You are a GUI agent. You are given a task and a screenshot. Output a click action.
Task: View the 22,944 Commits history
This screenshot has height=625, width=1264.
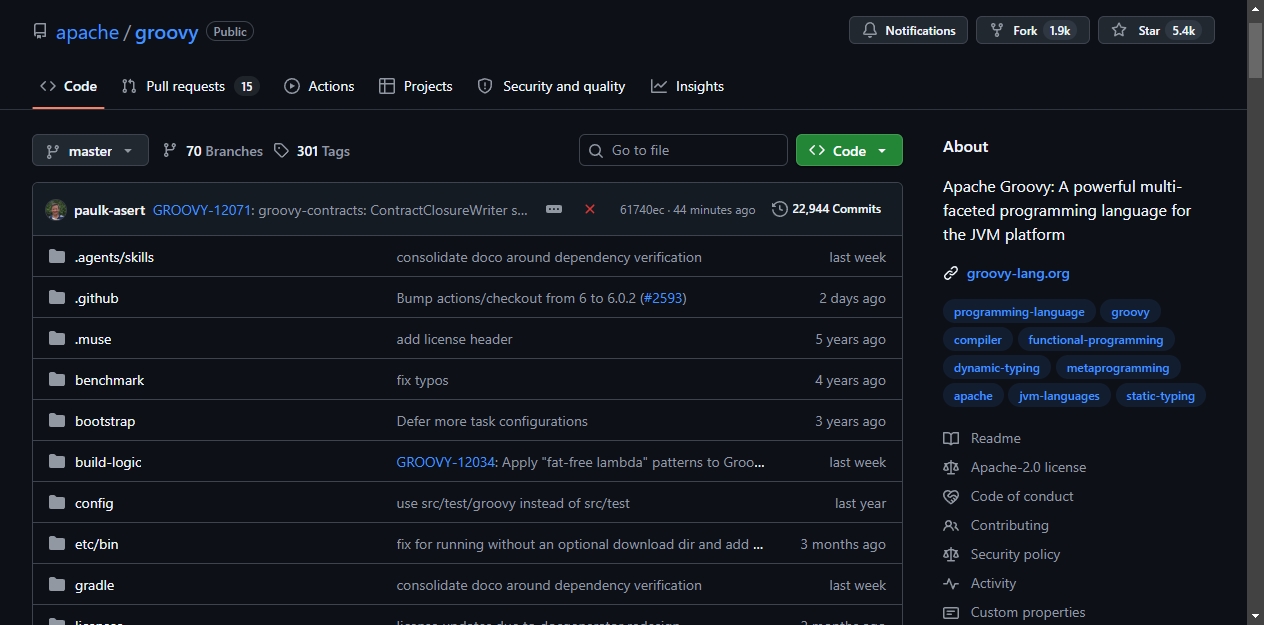click(827, 209)
